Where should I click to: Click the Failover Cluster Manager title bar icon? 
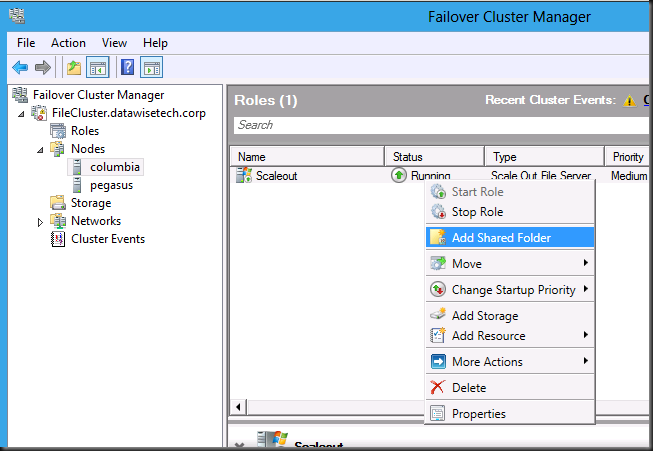[x=17, y=16]
